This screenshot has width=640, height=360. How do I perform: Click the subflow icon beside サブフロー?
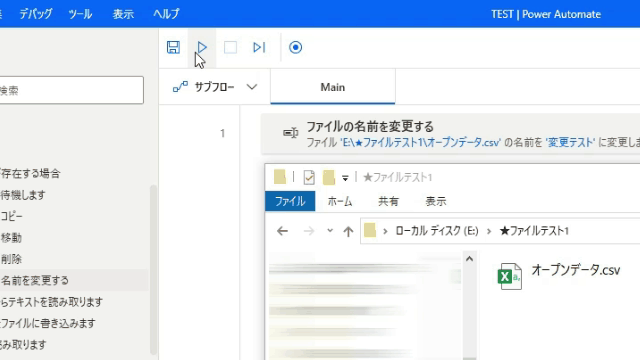pyautogui.click(x=180, y=87)
